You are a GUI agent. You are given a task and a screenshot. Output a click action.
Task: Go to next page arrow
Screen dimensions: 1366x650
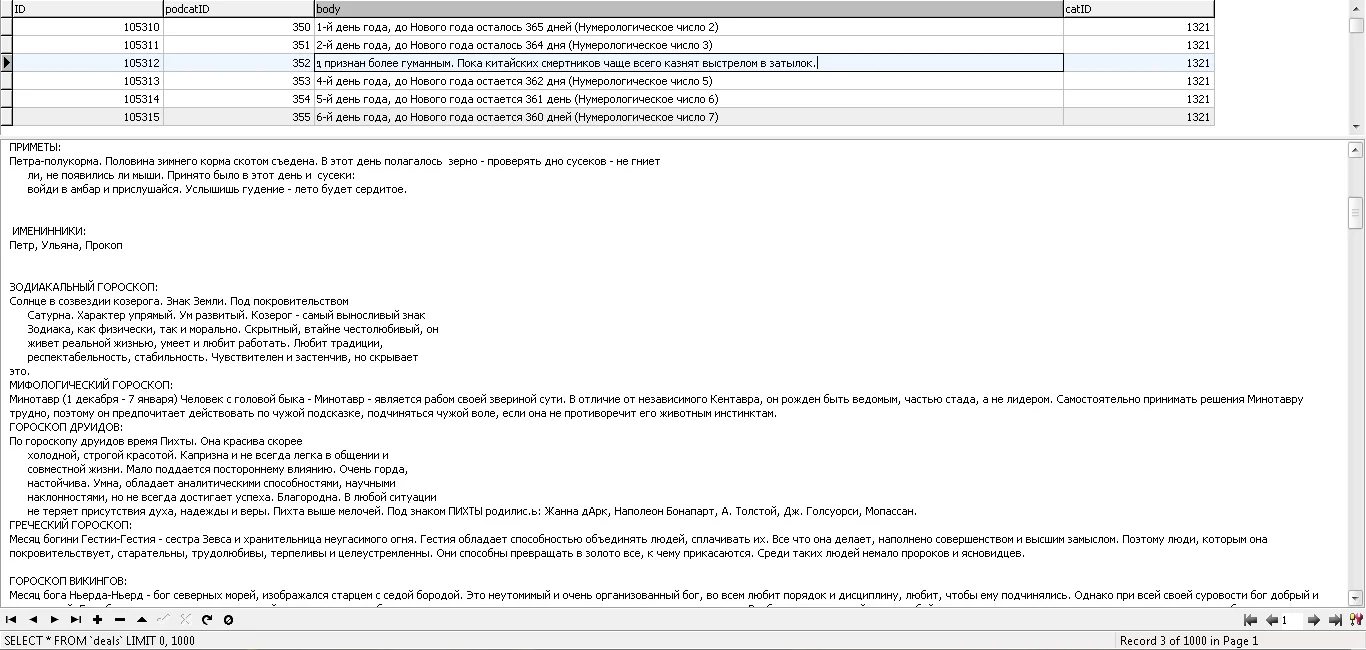(x=1314, y=620)
